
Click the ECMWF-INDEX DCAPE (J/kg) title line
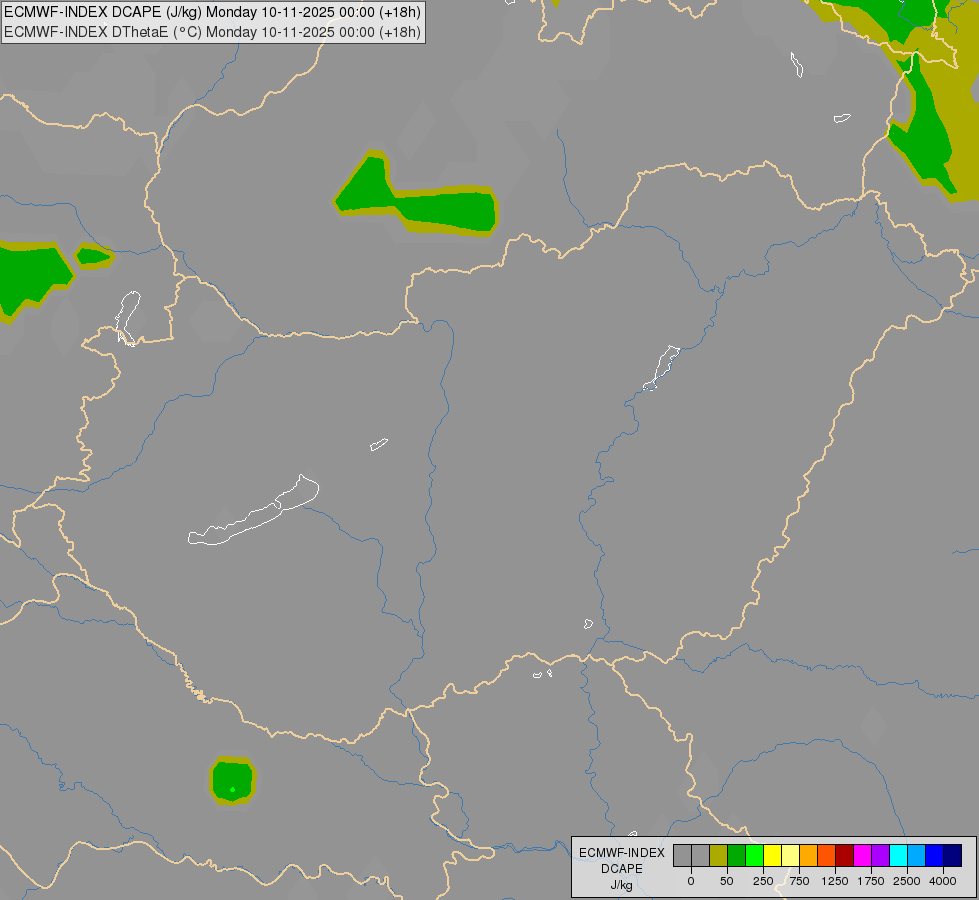(x=212, y=12)
